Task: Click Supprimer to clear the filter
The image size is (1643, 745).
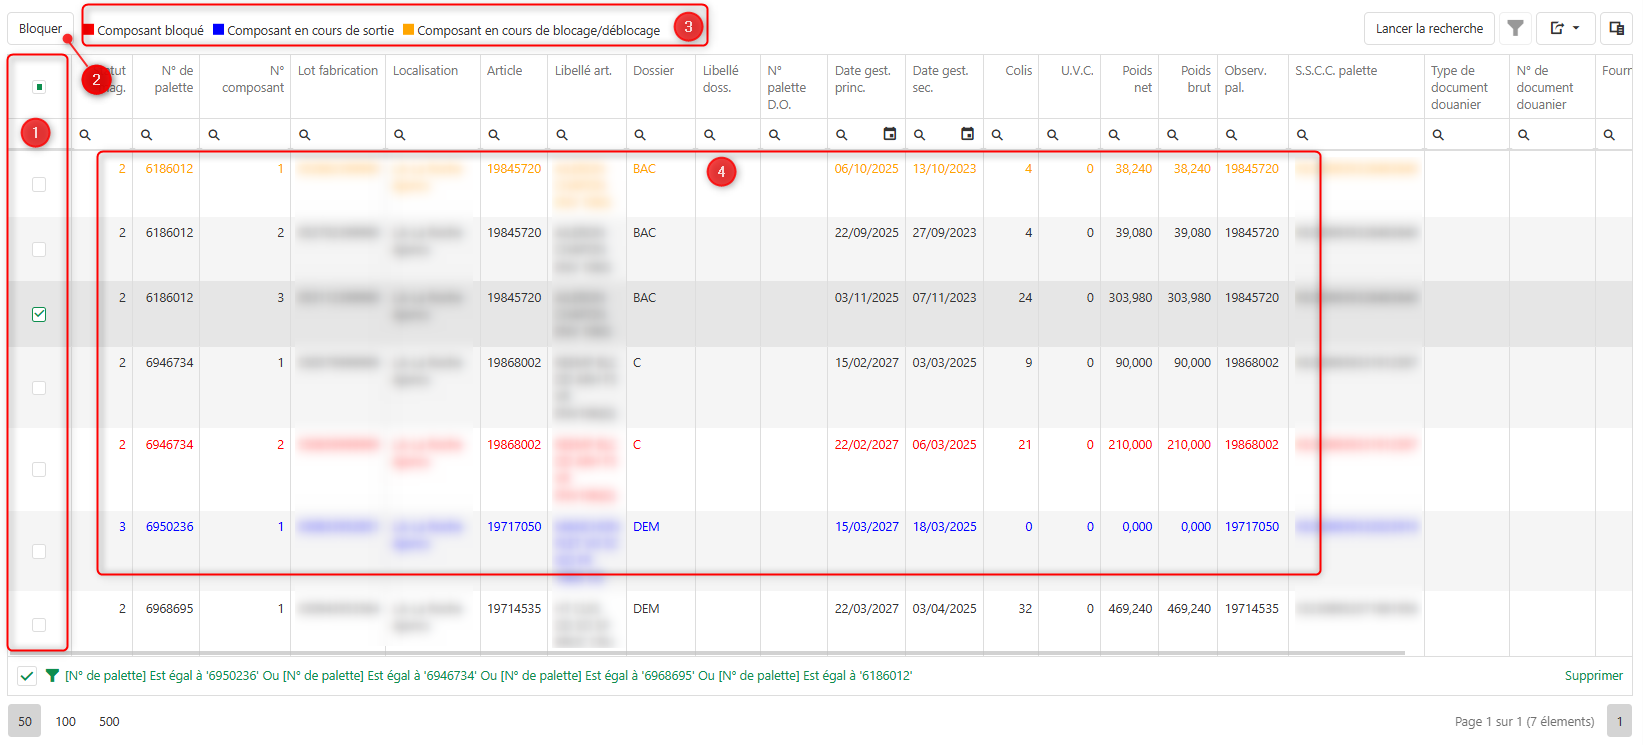Action: (1593, 676)
